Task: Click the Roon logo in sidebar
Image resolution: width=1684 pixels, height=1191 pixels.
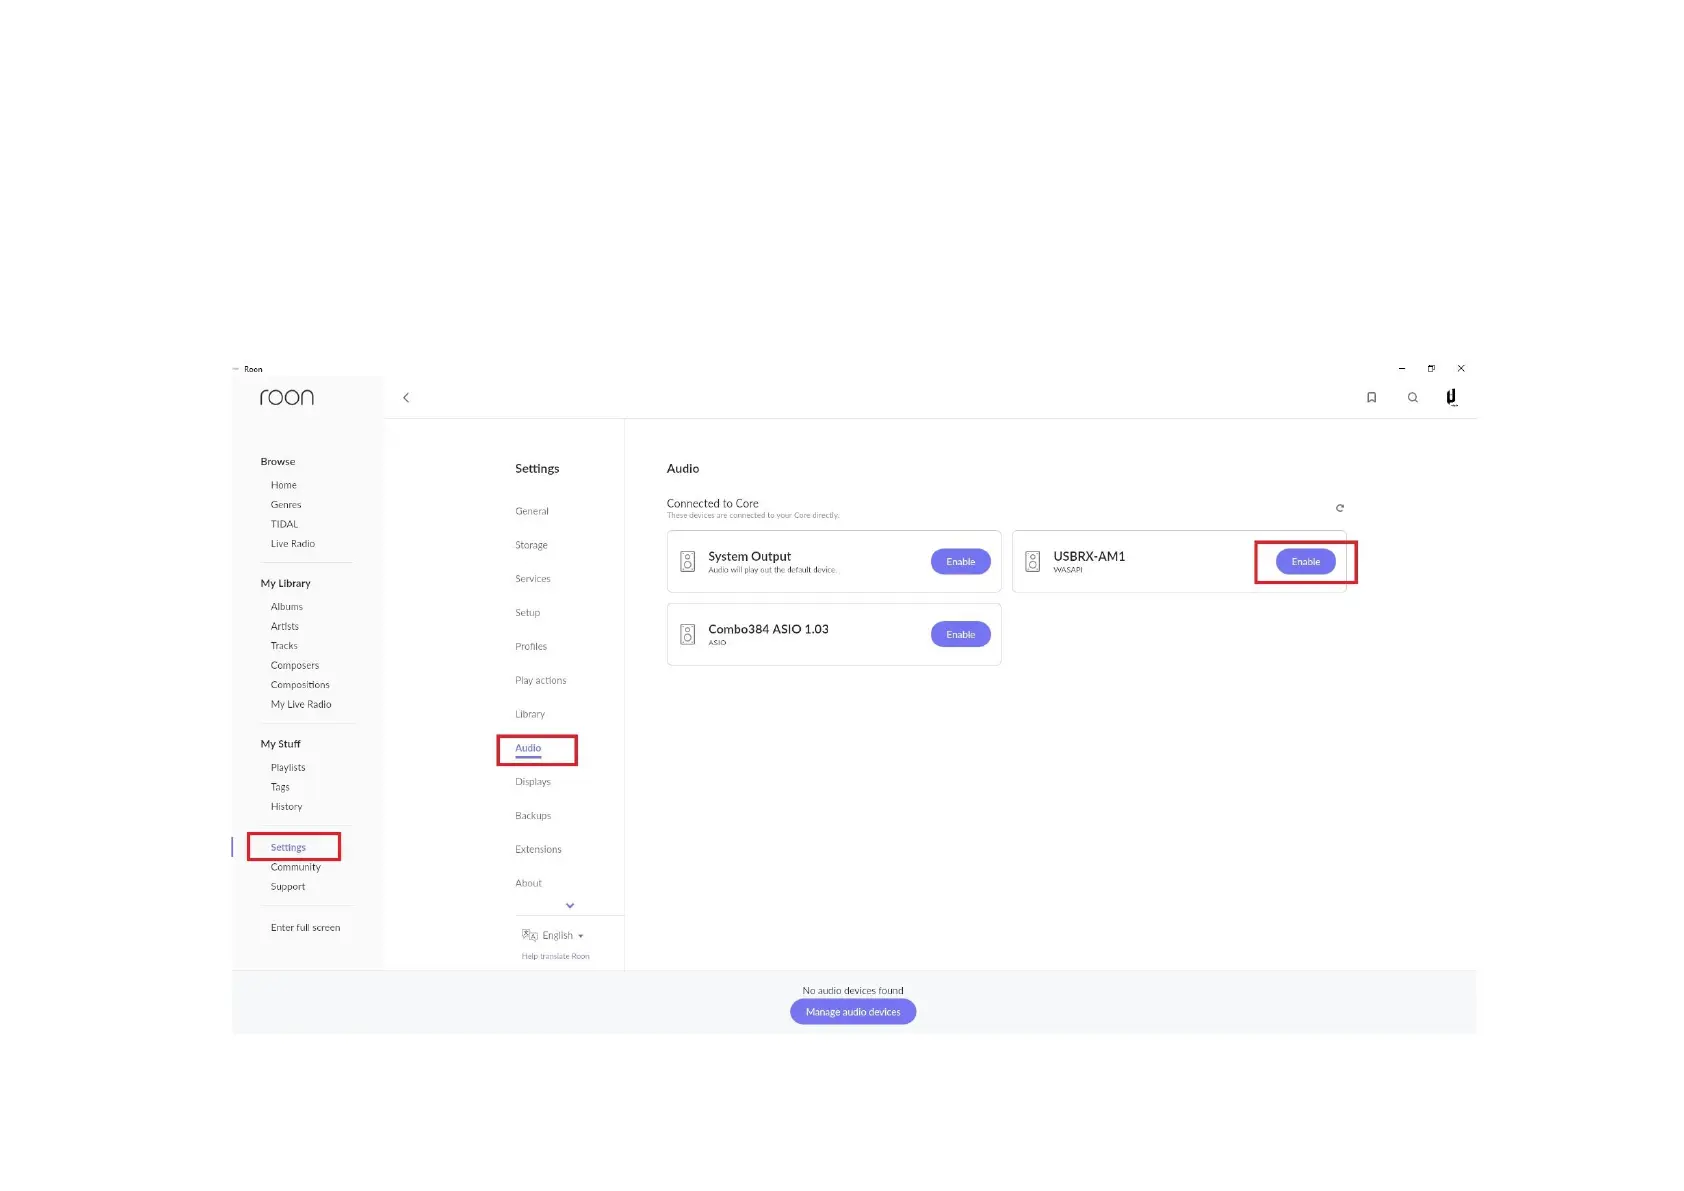Action: point(287,398)
